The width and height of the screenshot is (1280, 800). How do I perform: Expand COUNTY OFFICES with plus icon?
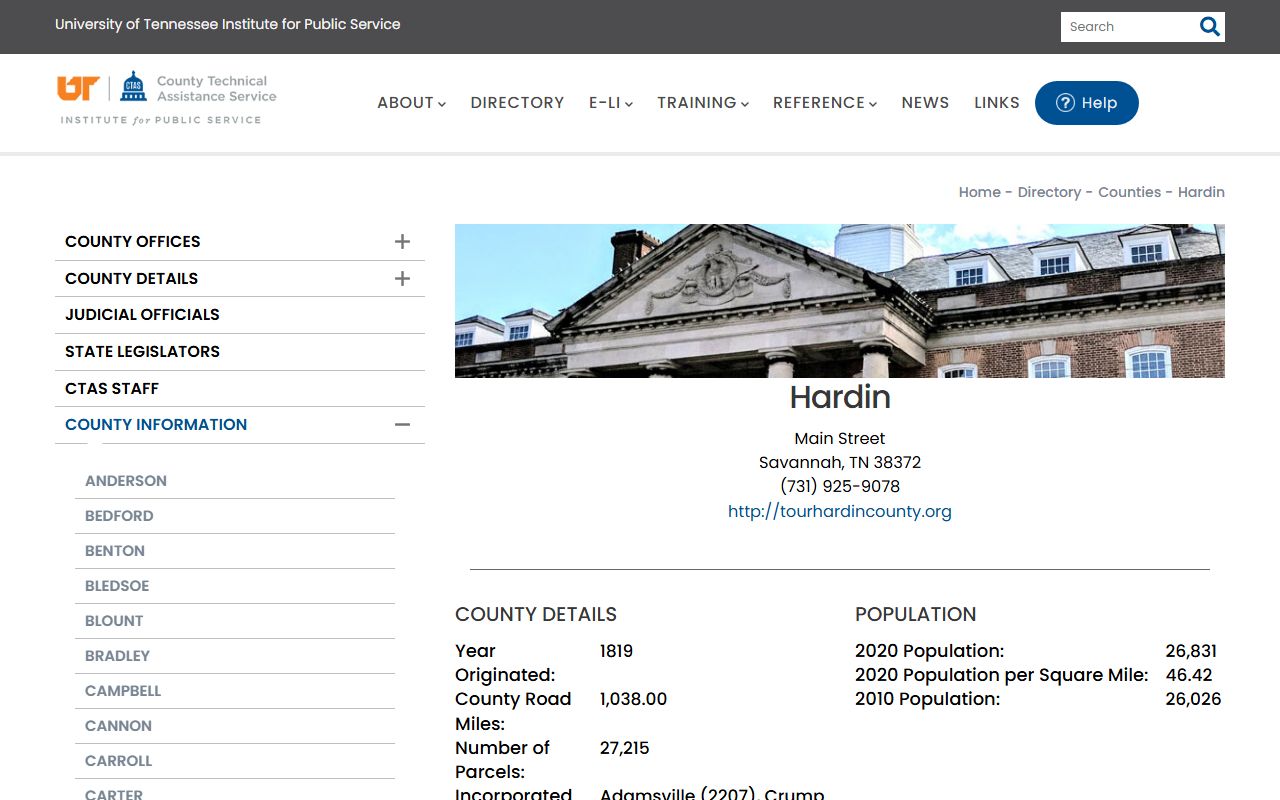point(402,241)
